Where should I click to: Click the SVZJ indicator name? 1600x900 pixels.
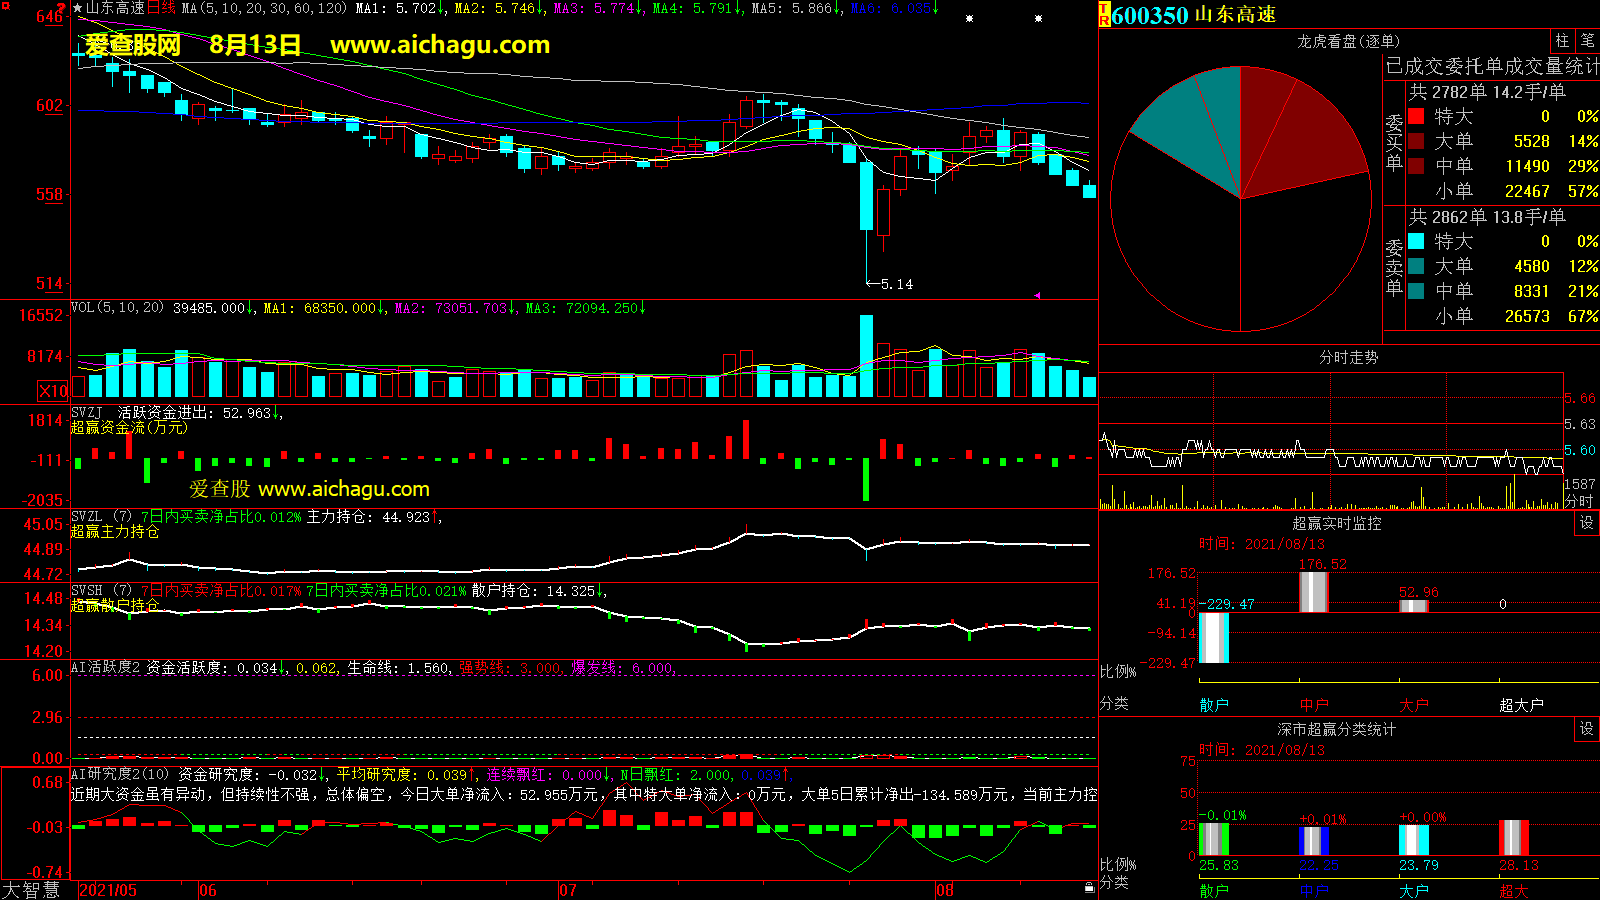[87, 412]
